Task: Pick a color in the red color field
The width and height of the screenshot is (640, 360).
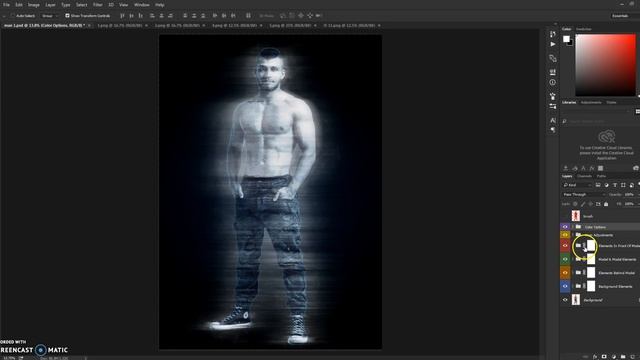Action: [x=605, y=65]
